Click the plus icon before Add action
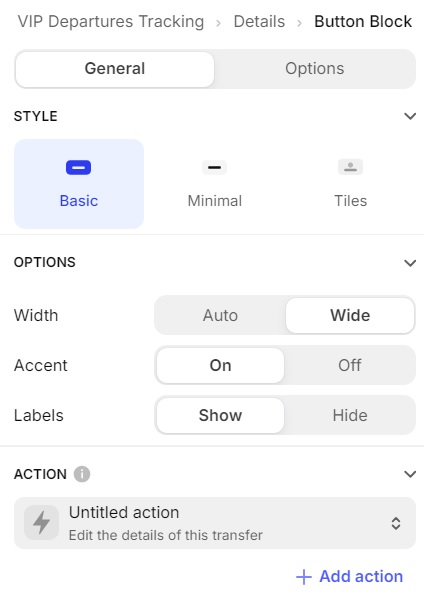 [304, 577]
